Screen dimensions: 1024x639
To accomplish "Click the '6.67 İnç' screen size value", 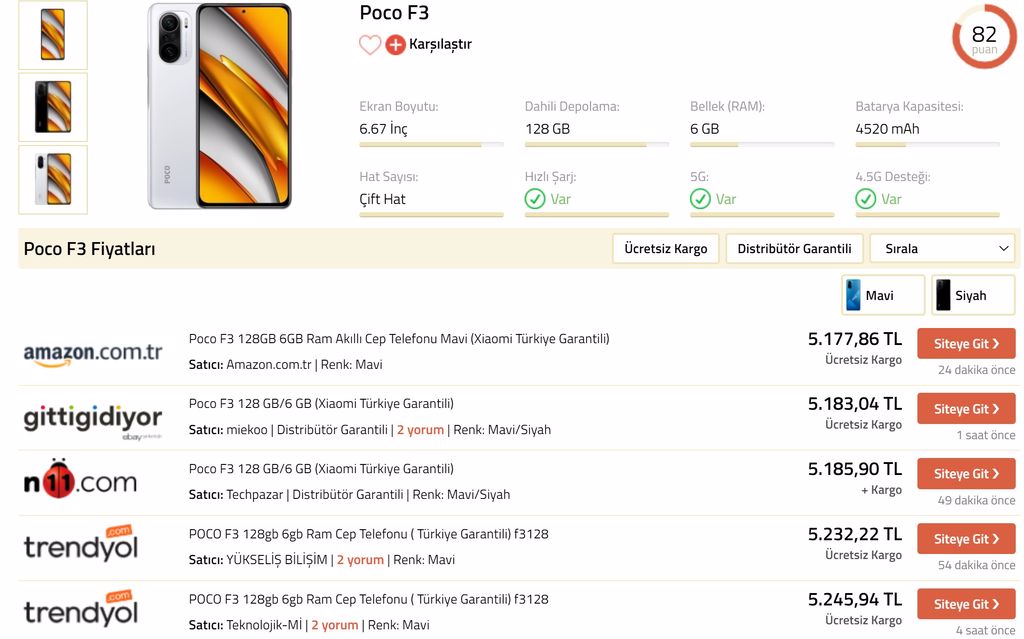I will [x=383, y=129].
